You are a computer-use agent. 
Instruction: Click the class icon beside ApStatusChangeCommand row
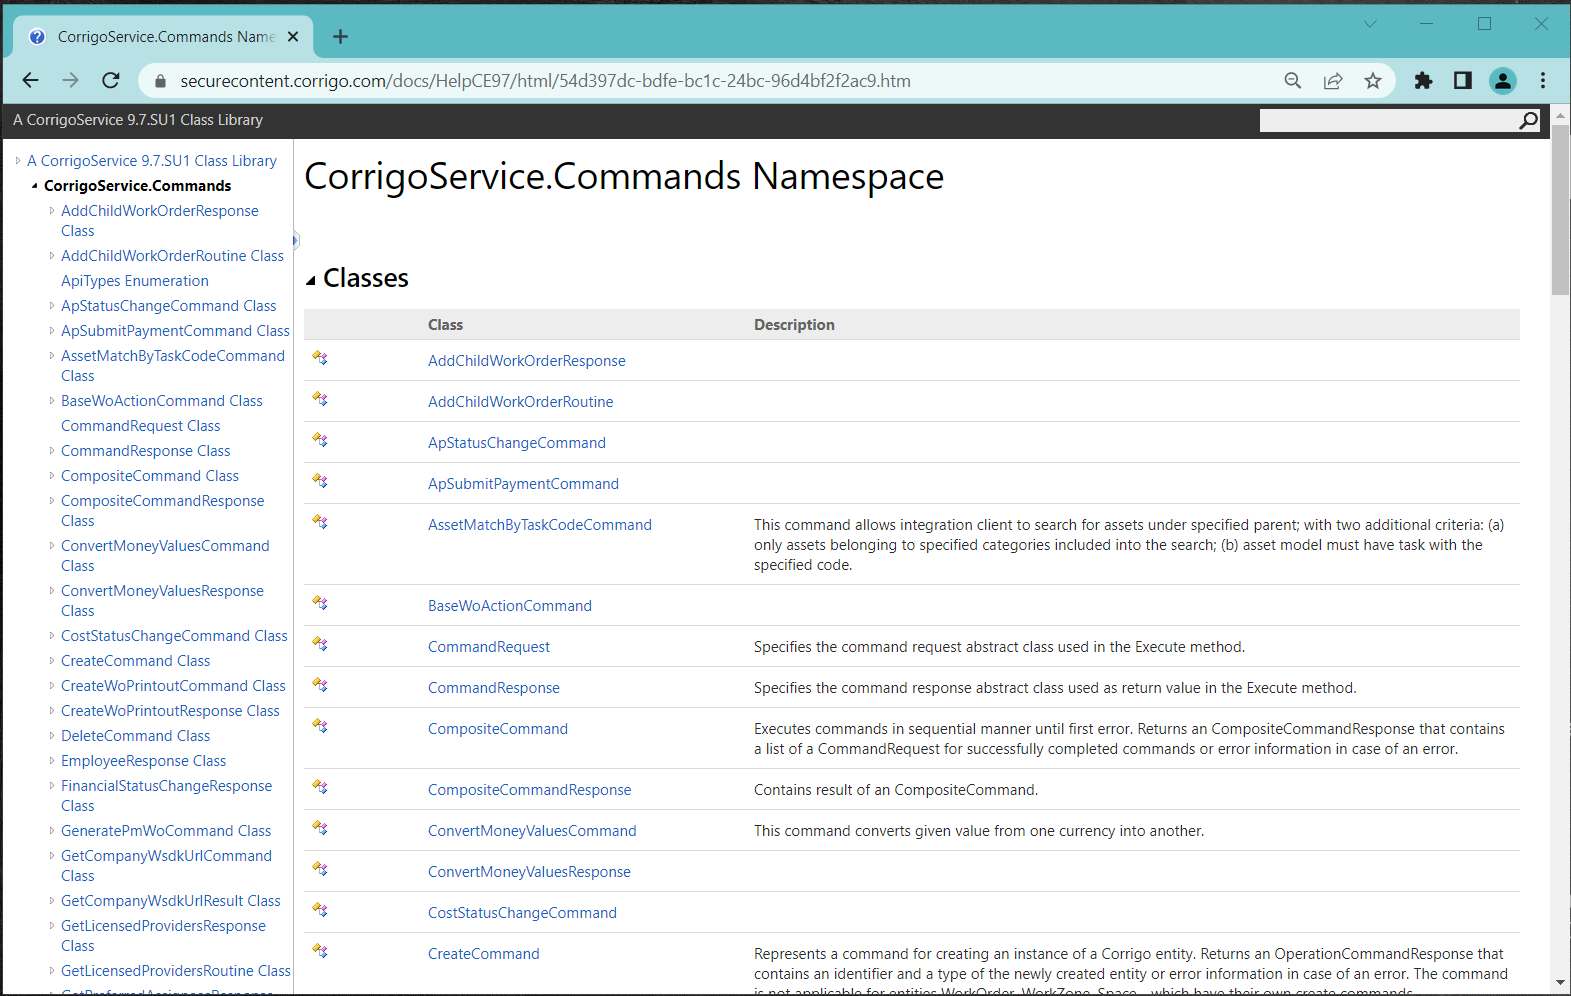tap(320, 440)
